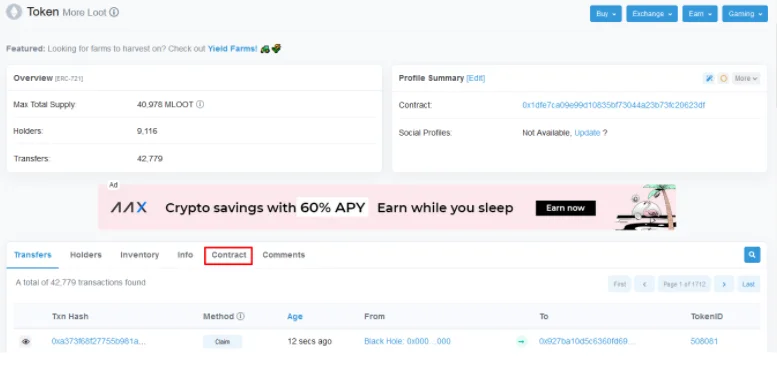777x383 pixels.
Task: Open the Info tab
Action: point(185,255)
